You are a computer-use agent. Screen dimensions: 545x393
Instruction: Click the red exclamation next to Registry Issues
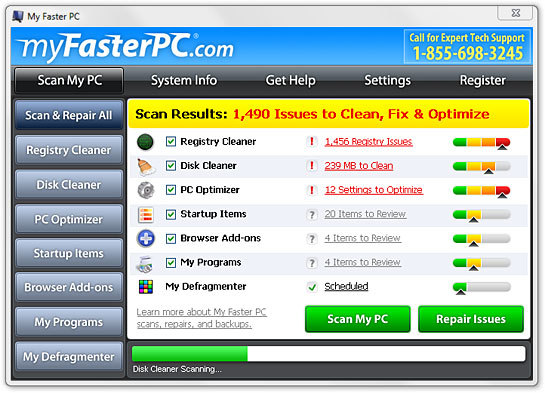coord(312,141)
